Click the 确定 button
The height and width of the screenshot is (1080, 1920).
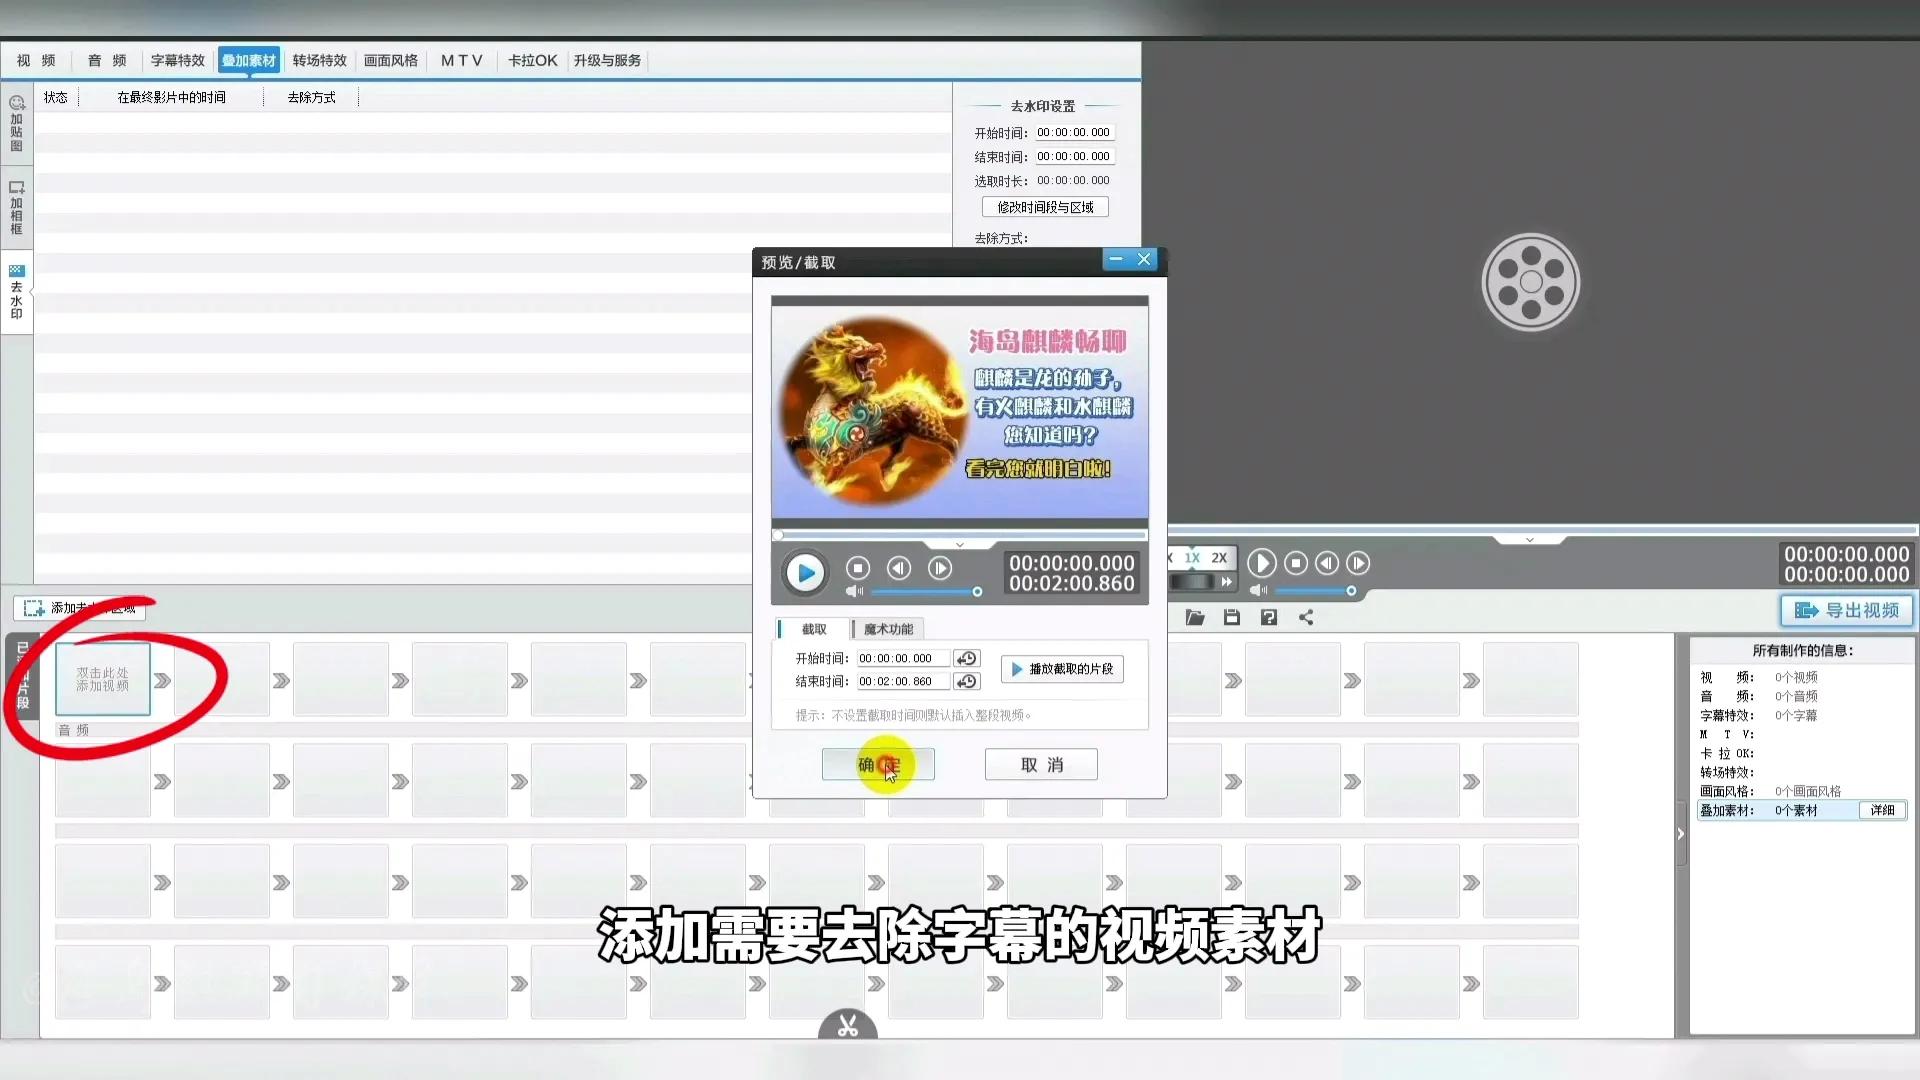click(878, 765)
